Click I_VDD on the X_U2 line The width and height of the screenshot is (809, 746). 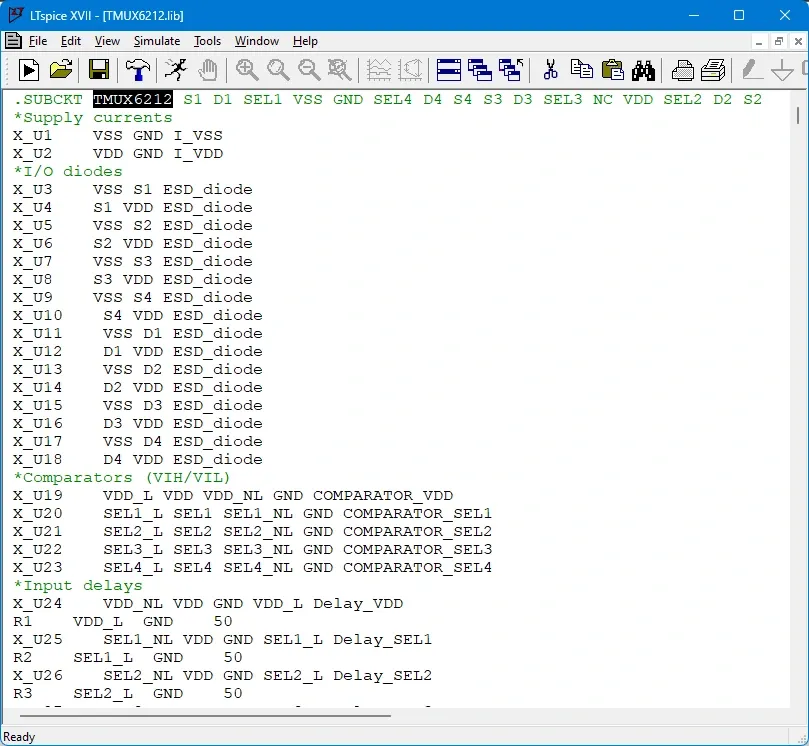click(x=198, y=154)
